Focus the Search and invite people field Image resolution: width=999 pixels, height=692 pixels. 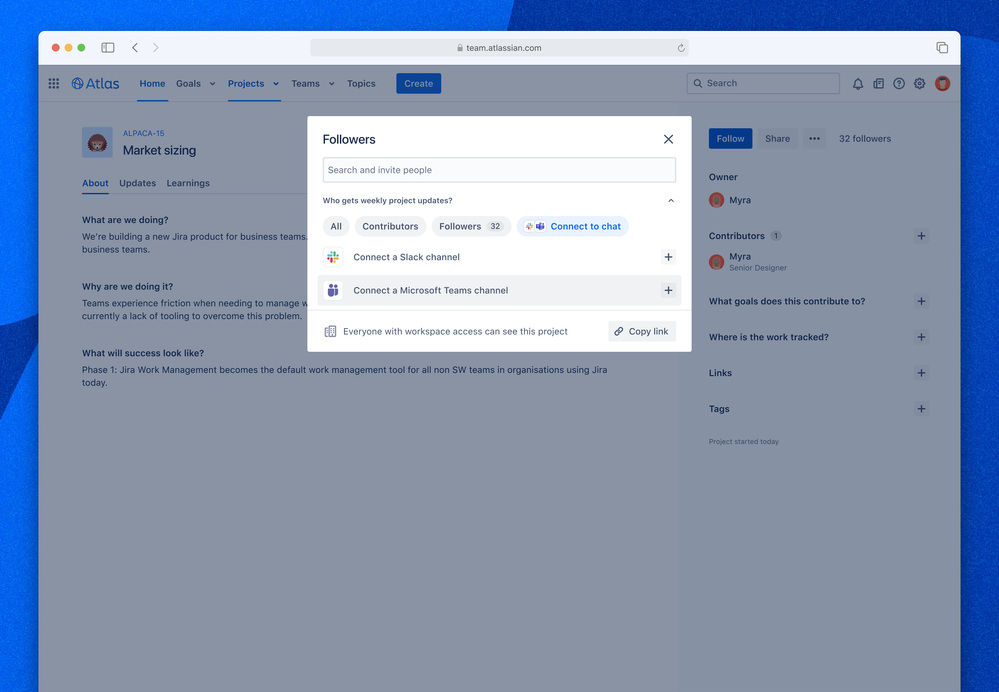point(500,170)
